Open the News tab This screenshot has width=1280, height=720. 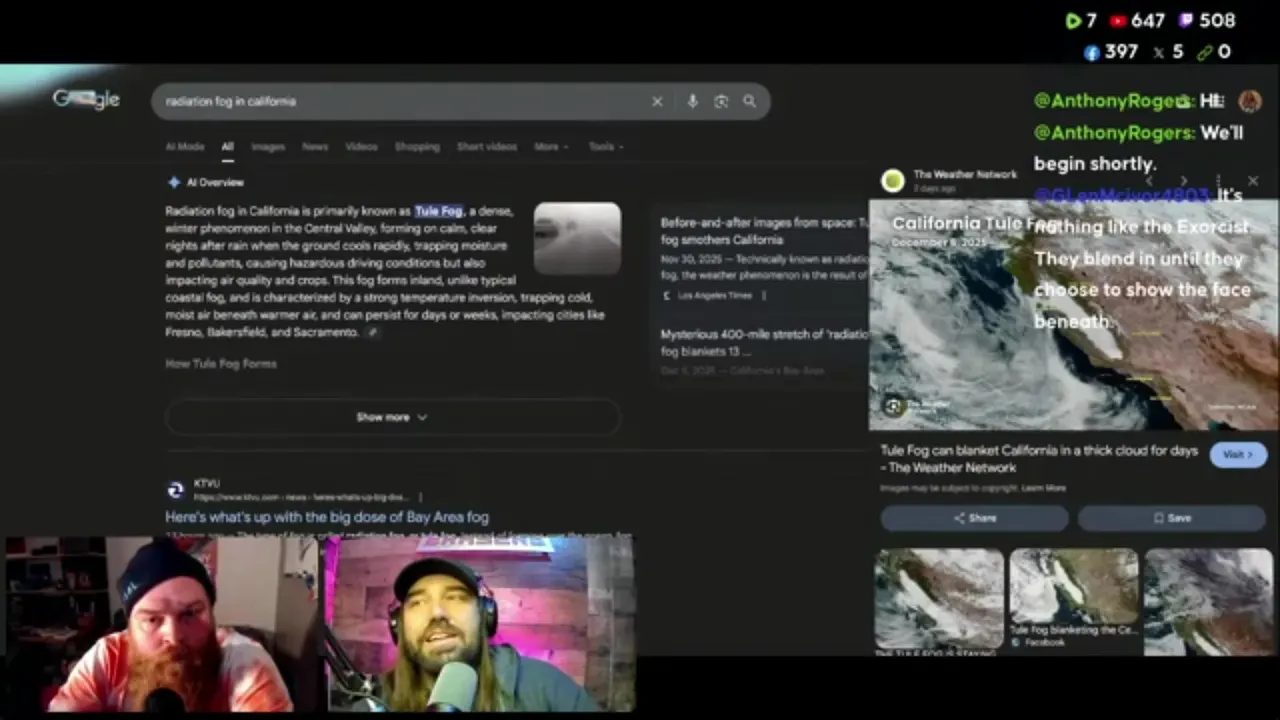[x=315, y=146]
